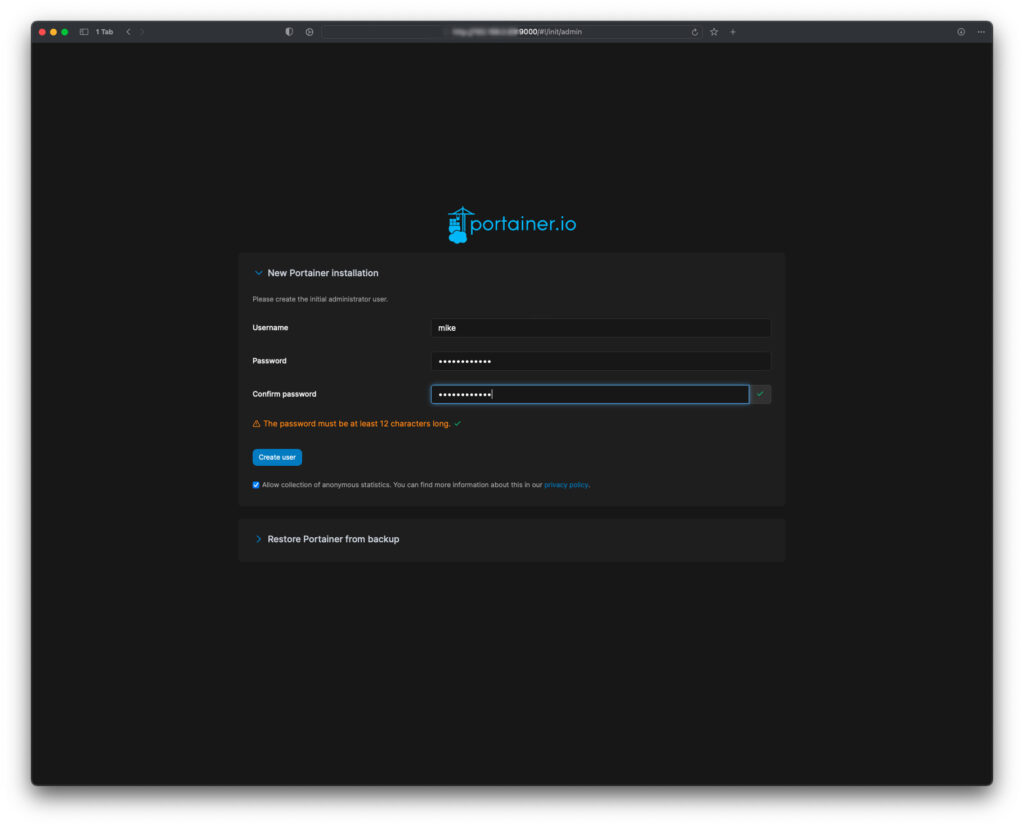1024x827 pixels.
Task: Focus the Password input field
Action: 601,361
